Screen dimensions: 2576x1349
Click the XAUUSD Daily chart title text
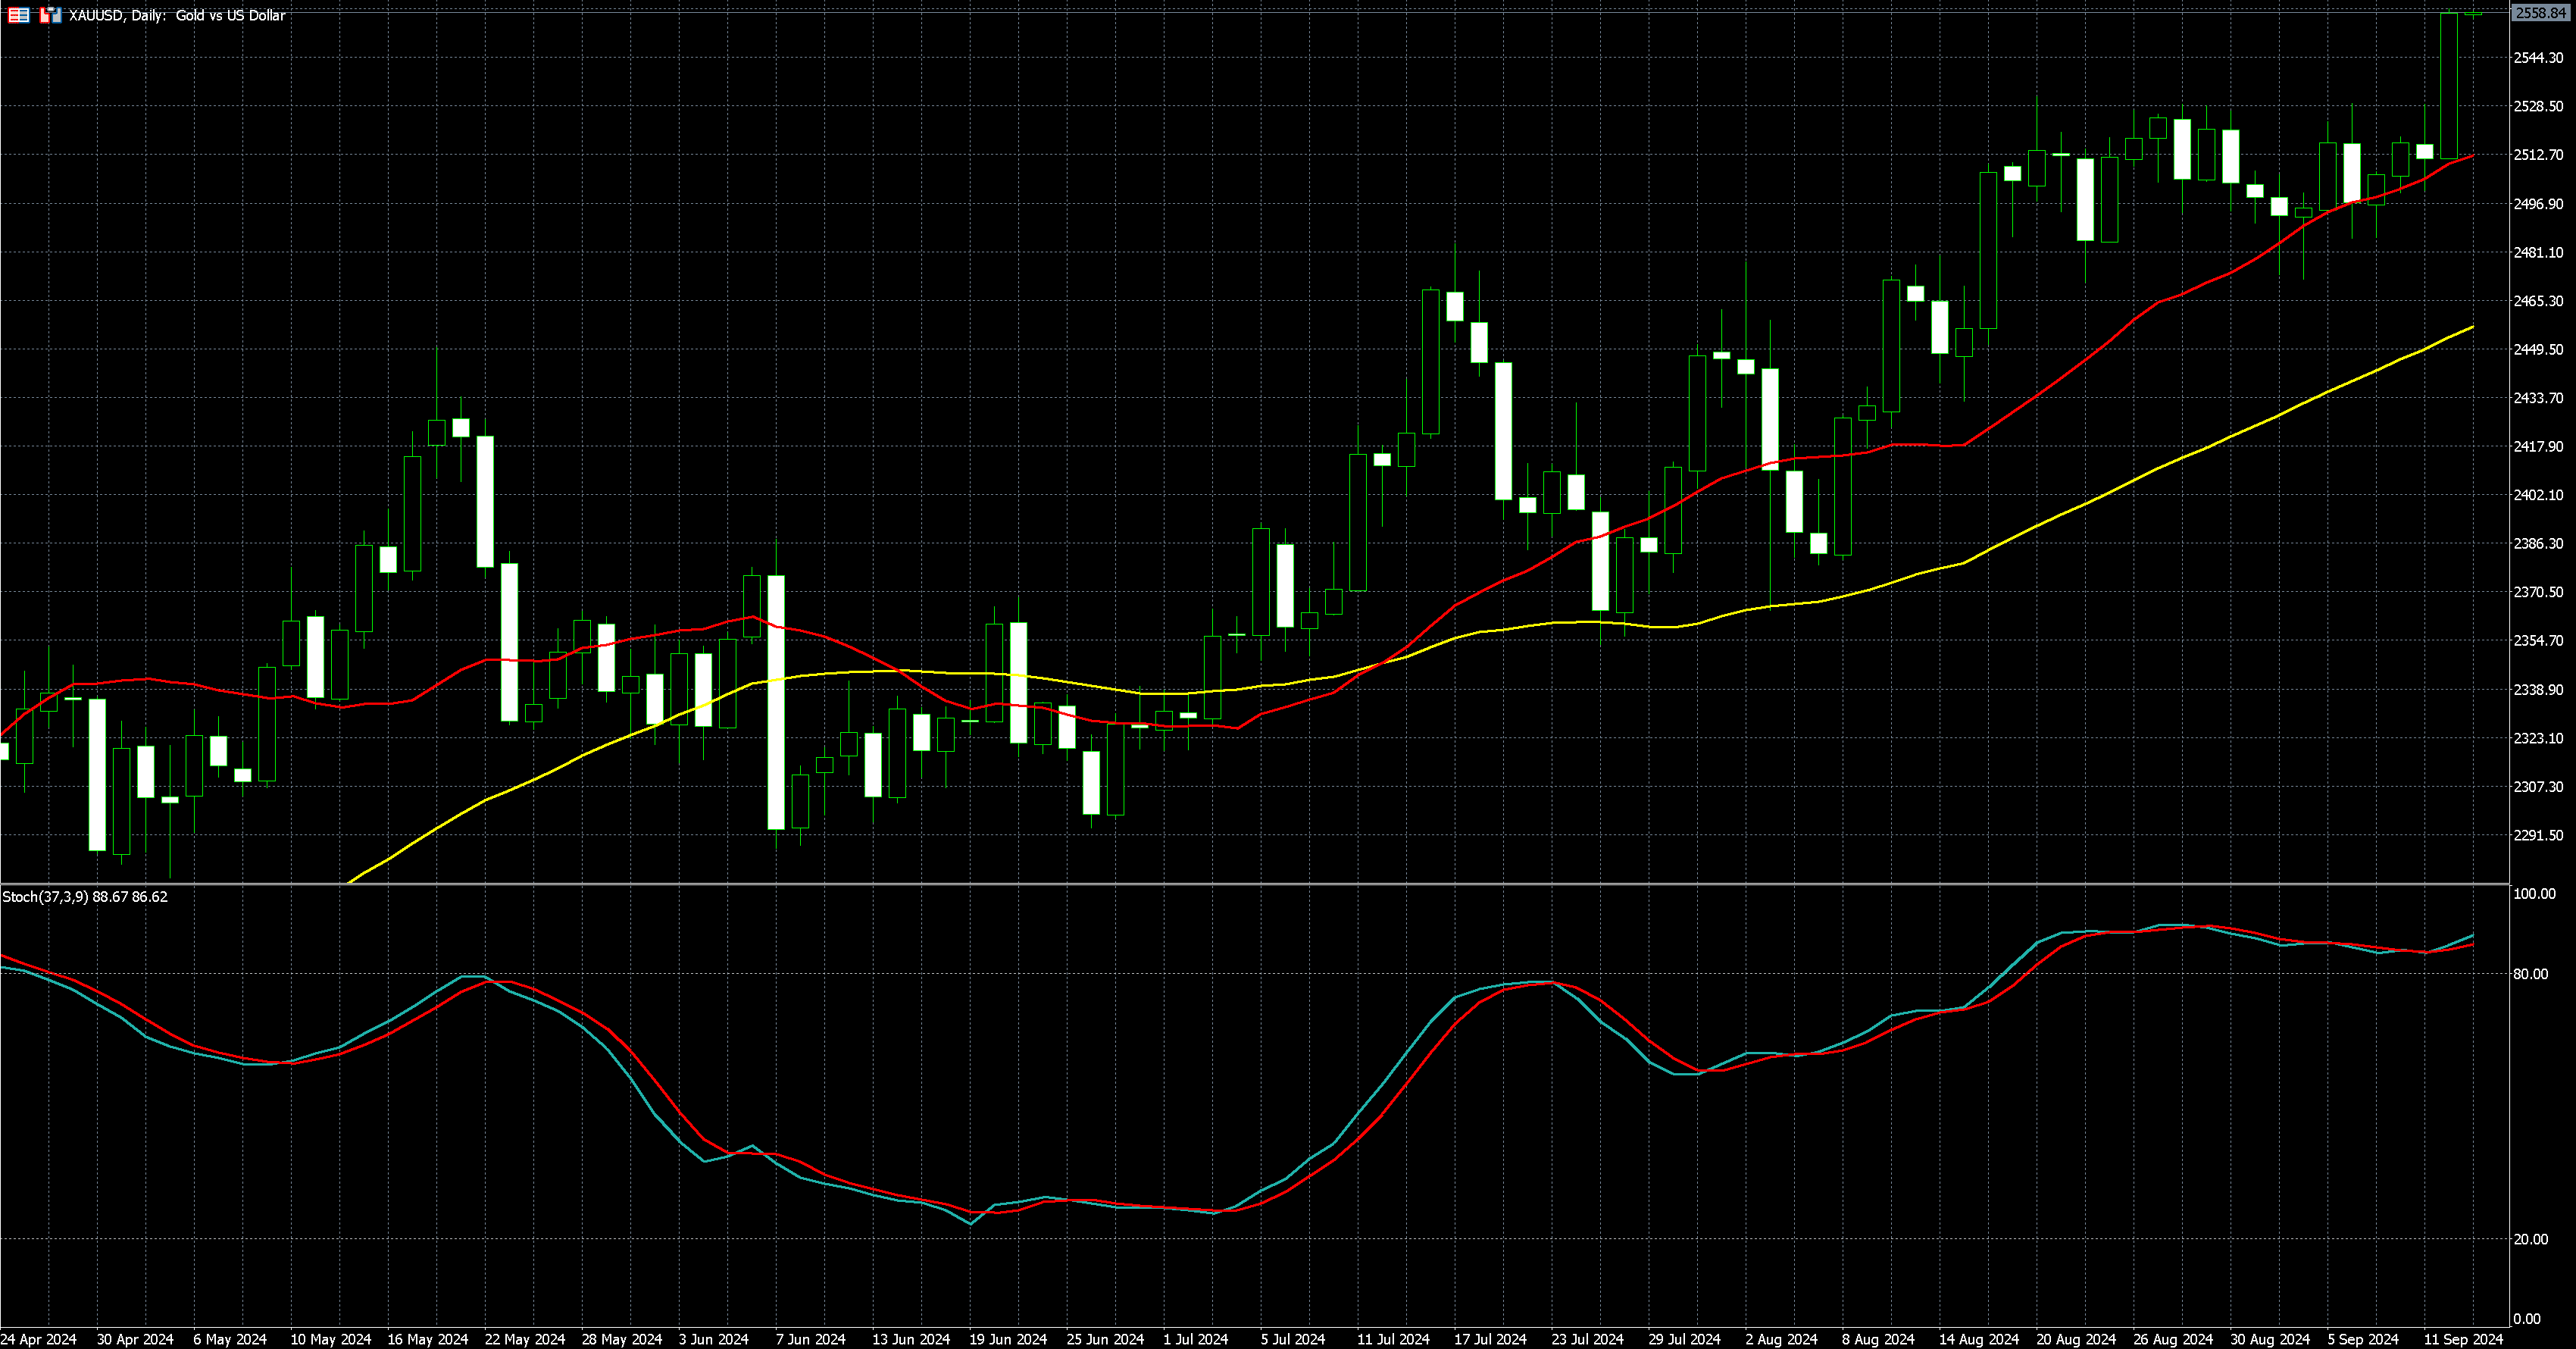pyautogui.click(x=177, y=15)
